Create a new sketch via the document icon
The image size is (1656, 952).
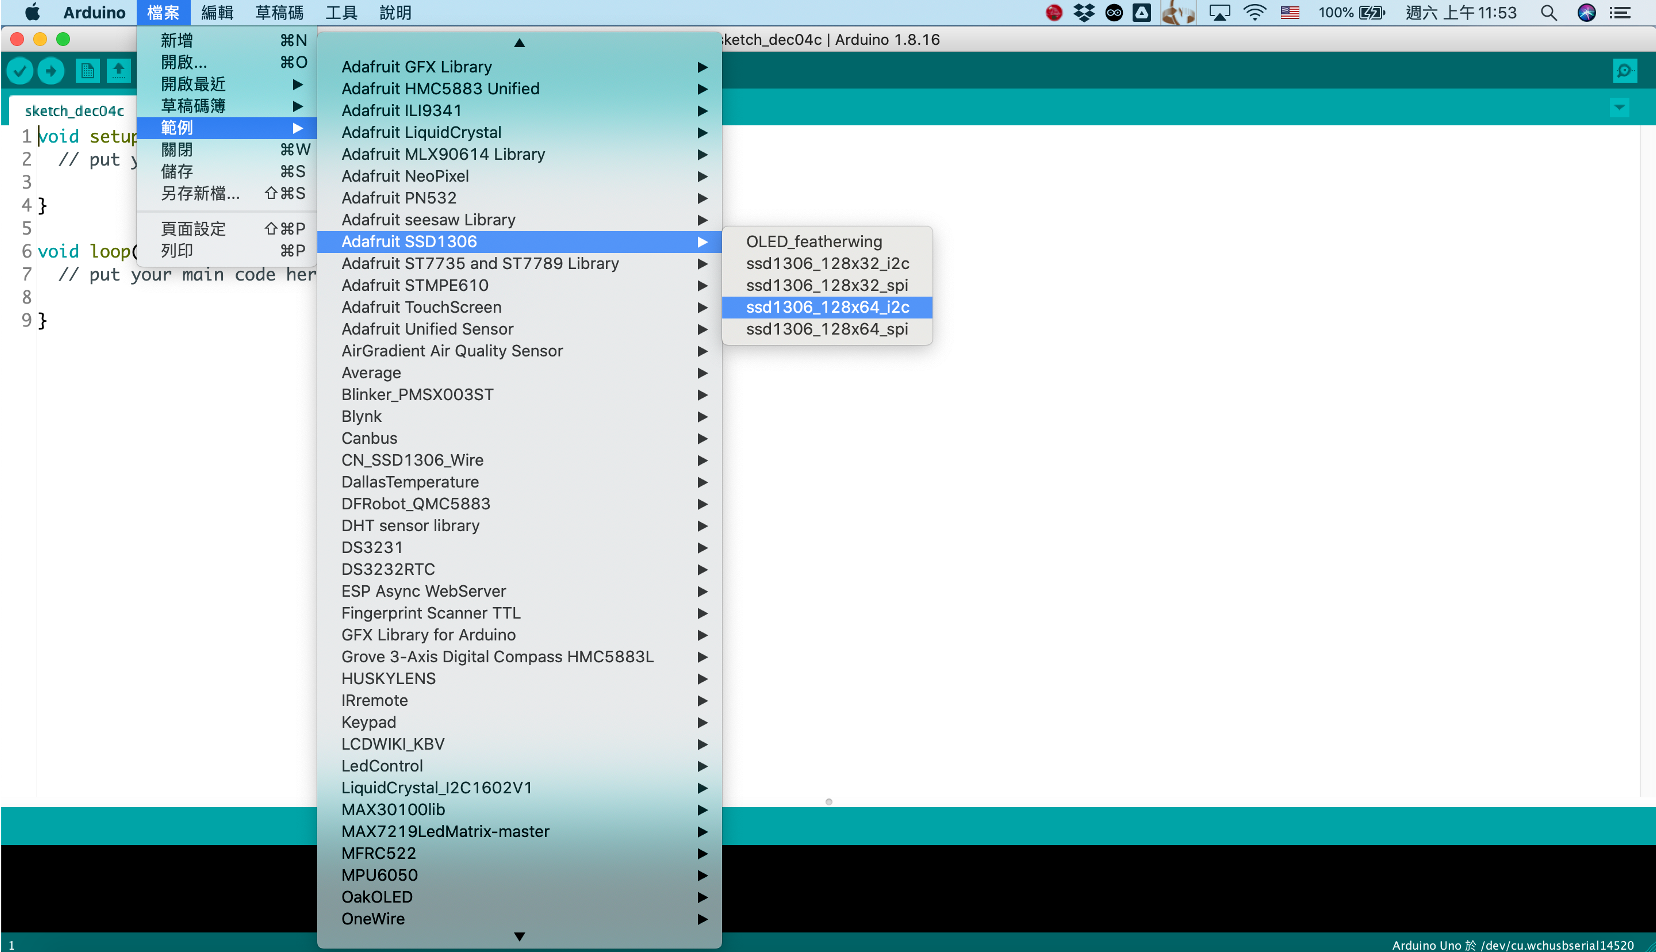[x=88, y=70]
